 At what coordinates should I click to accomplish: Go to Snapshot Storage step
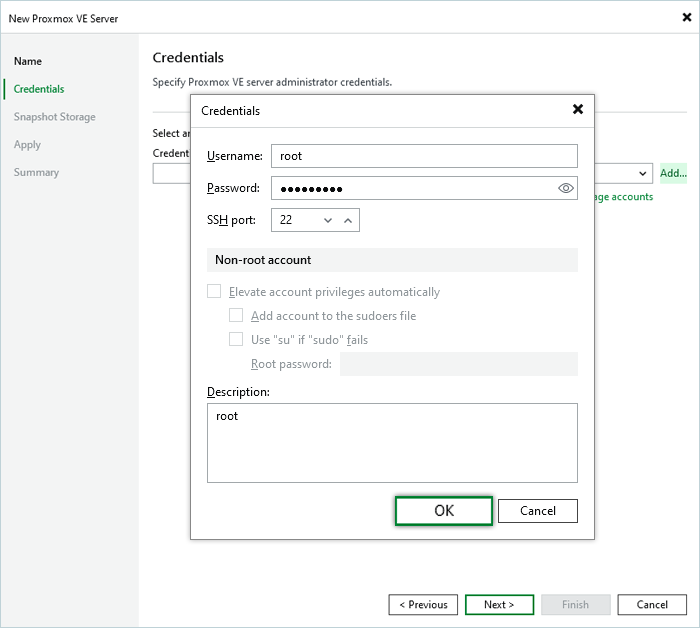pos(55,117)
